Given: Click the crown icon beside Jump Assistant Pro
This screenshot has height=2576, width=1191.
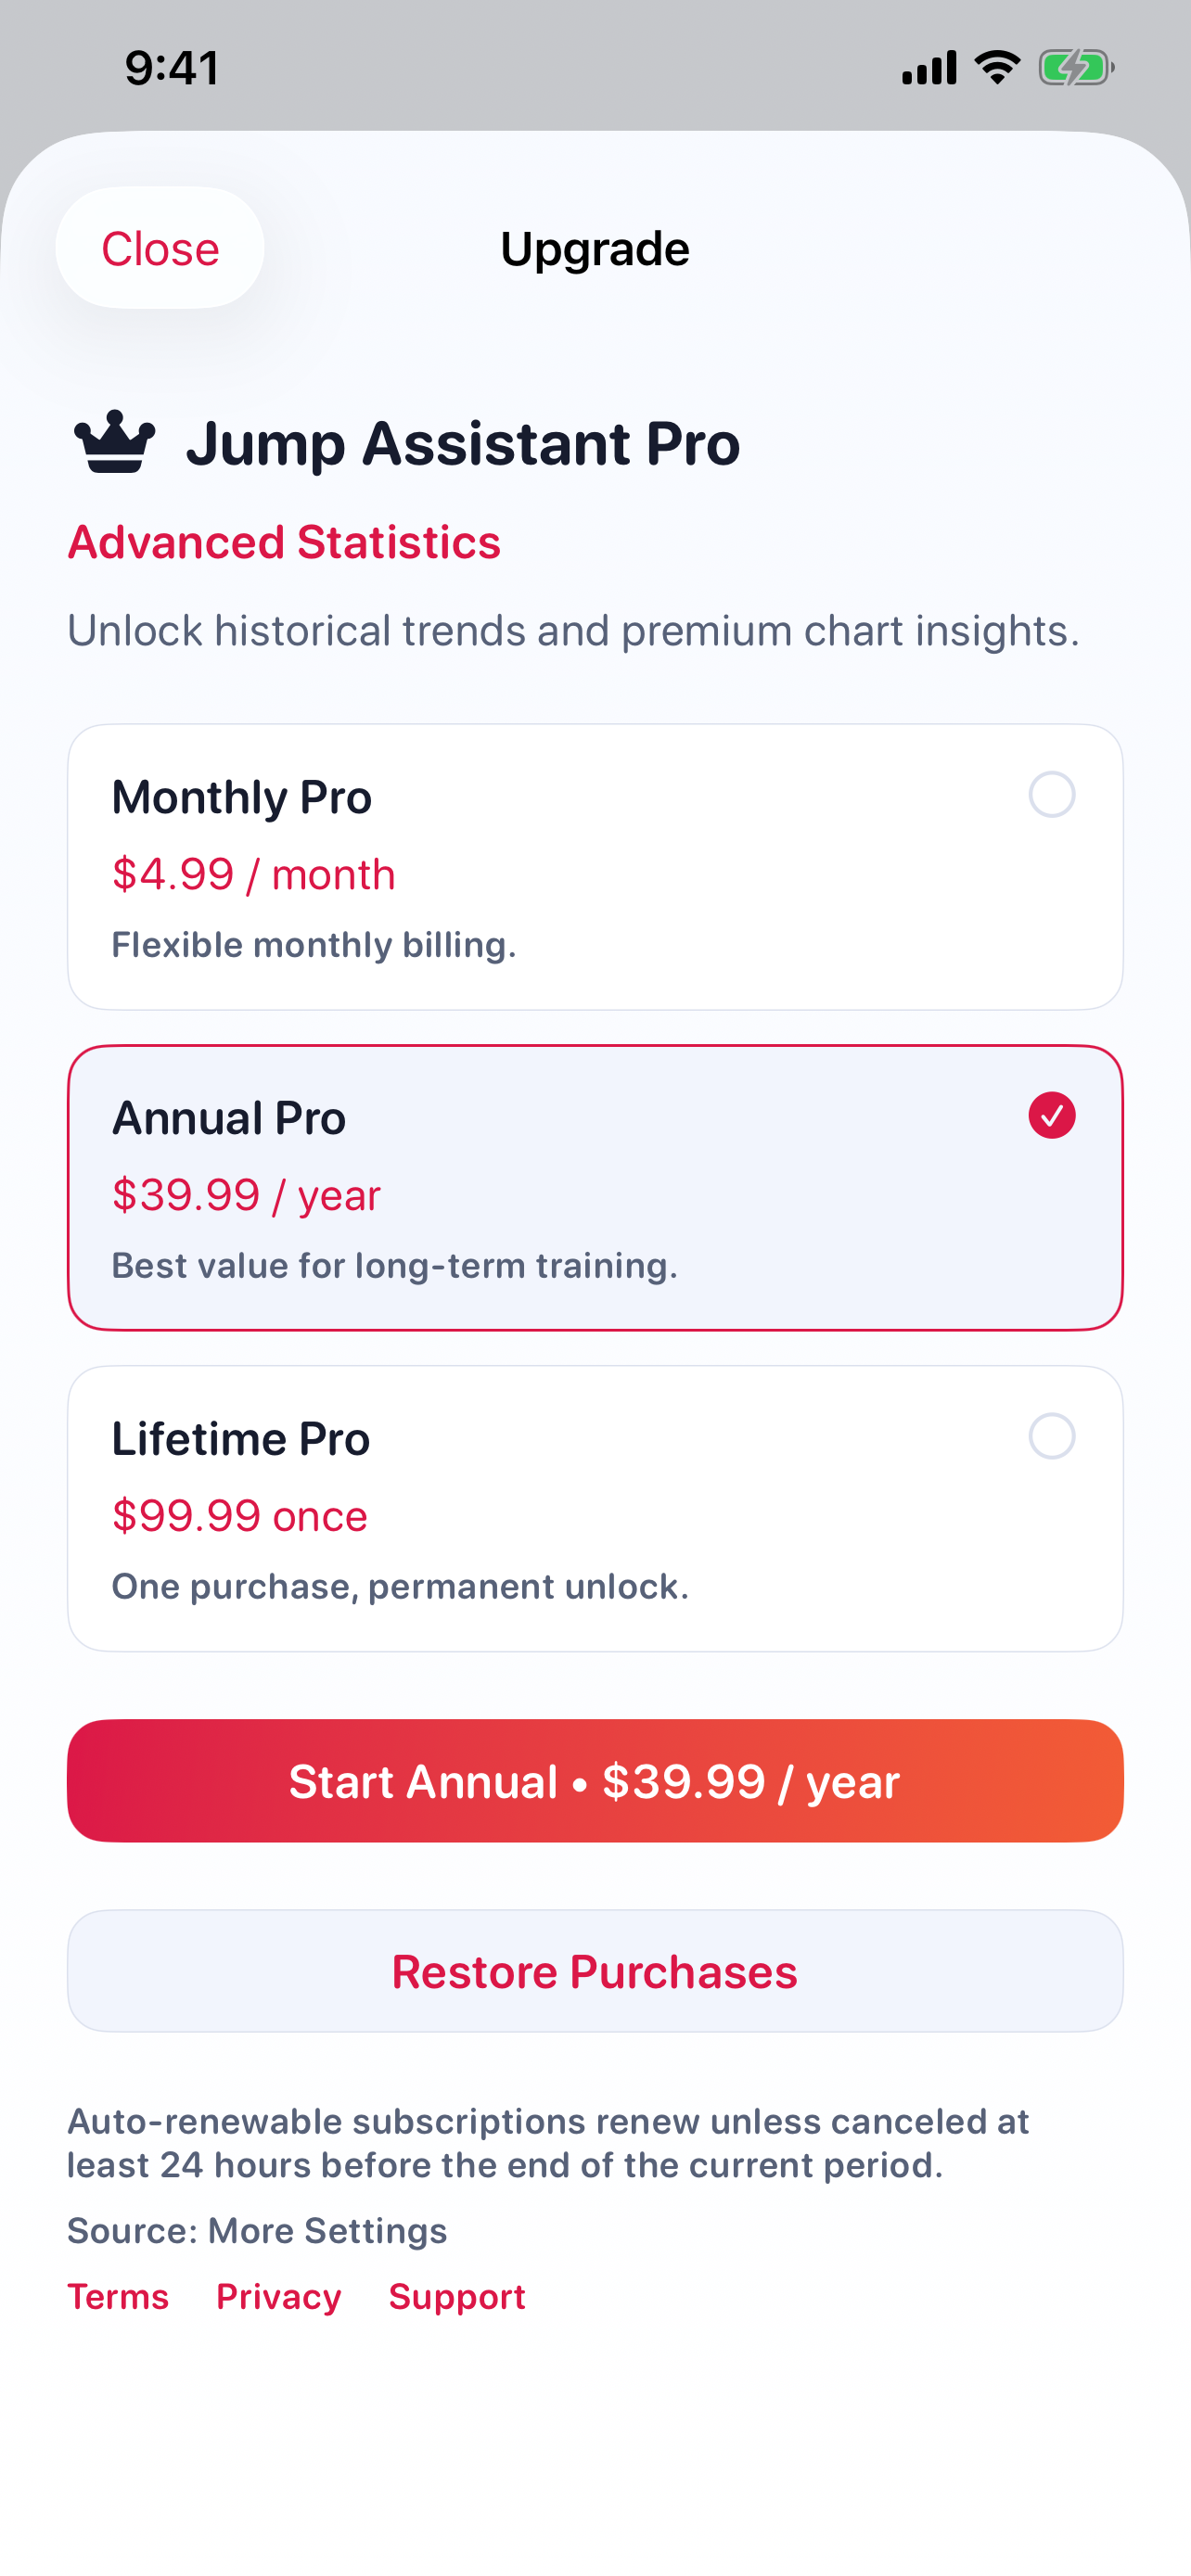Looking at the screenshot, I should pyautogui.click(x=115, y=442).
